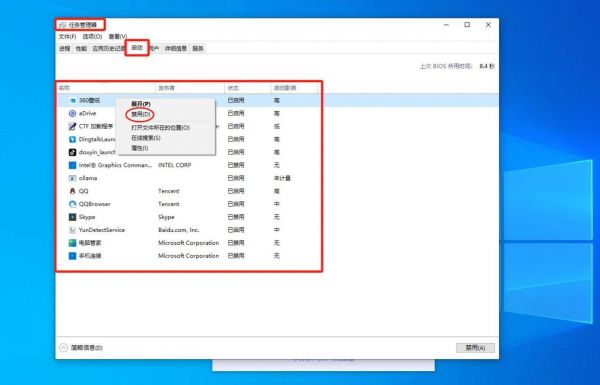This screenshot has width=600, height=385.
Task: Collapse details with 简略信息 arrow
Action: click(64, 347)
